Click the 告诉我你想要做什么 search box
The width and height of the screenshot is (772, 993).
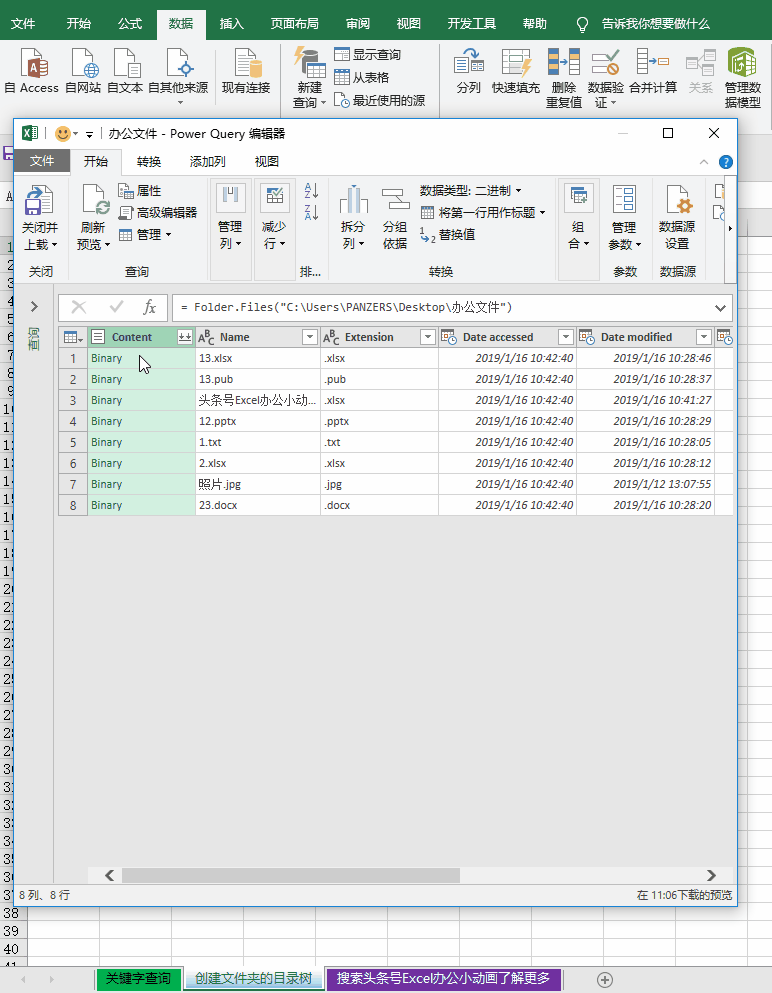click(655, 24)
